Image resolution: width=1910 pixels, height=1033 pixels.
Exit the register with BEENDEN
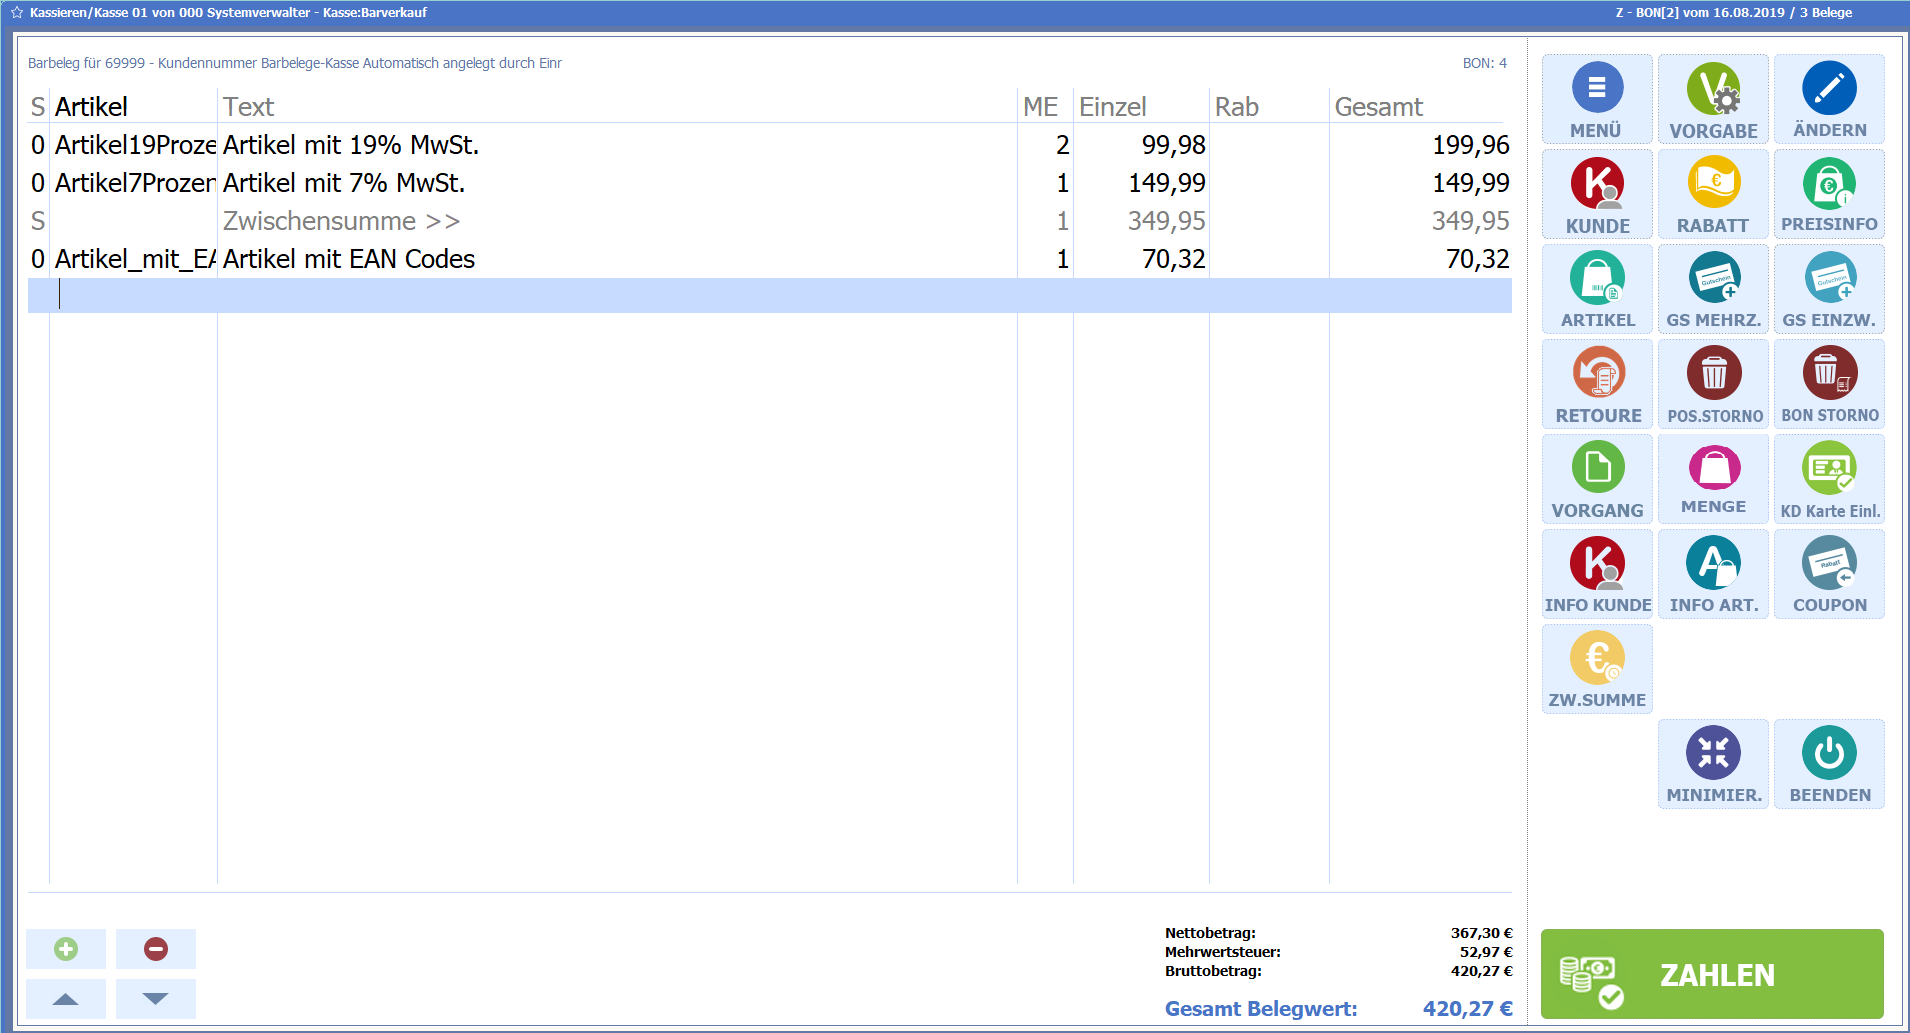point(1829,764)
